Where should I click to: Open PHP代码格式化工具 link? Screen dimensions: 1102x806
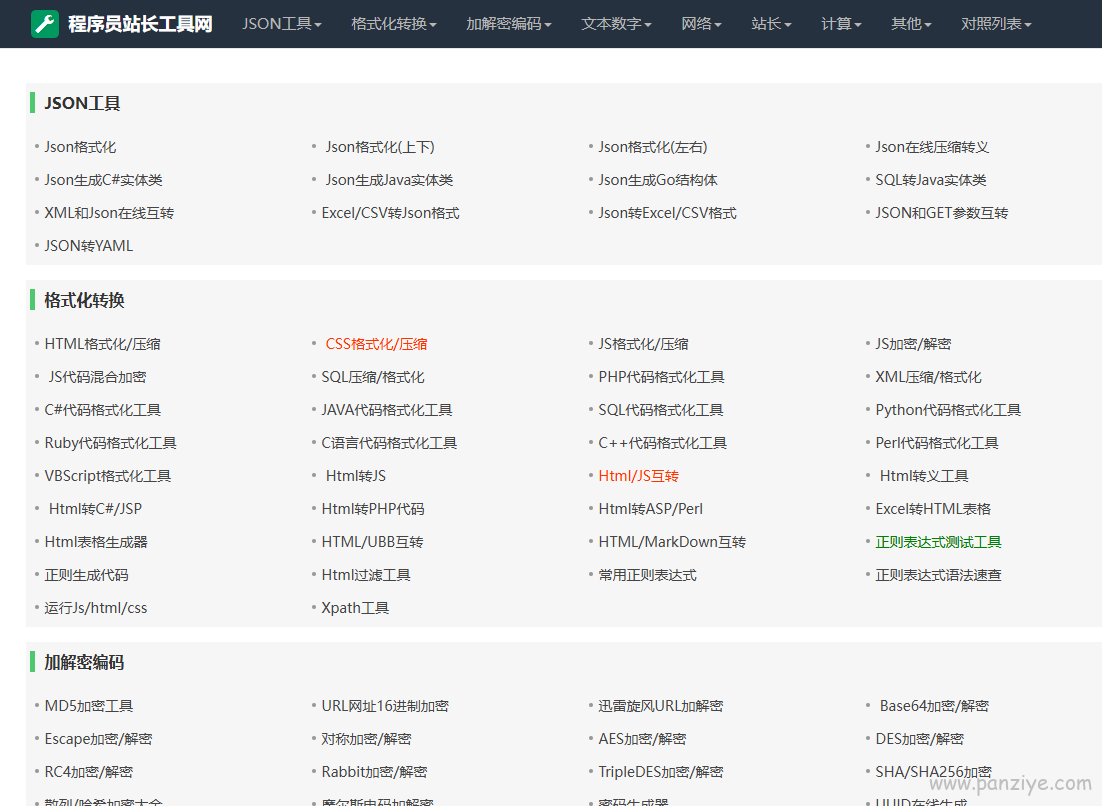tap(661, 377)
